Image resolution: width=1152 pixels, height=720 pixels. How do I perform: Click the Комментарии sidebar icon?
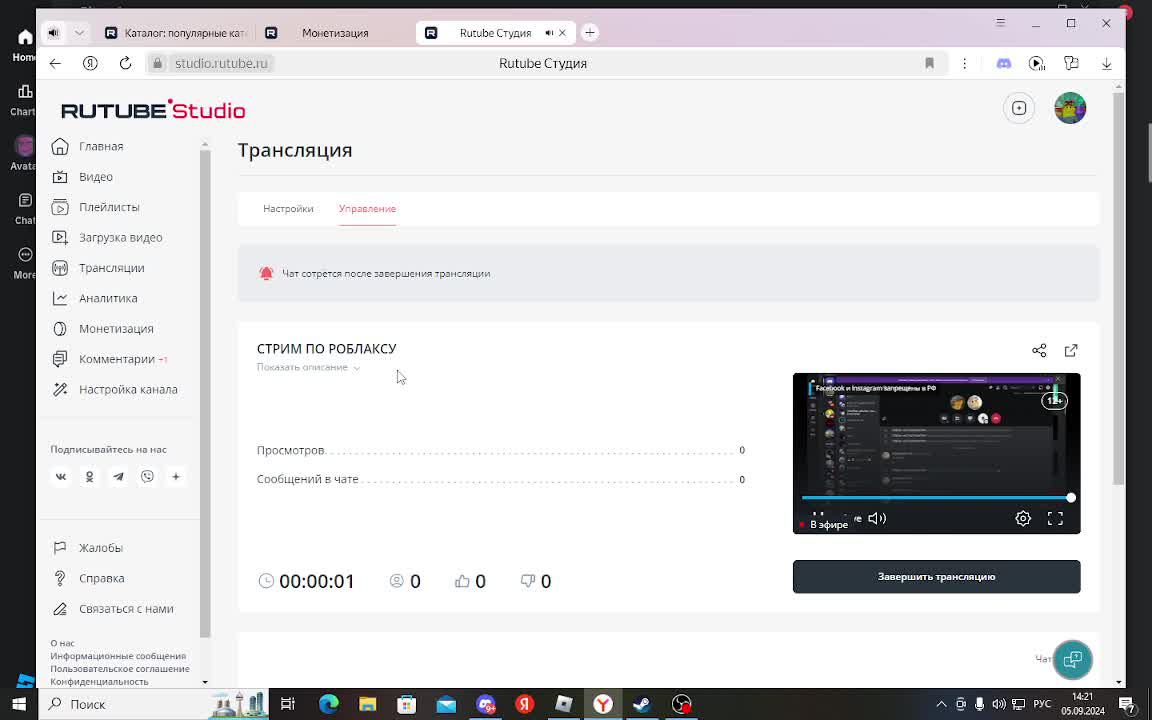pyautogui.click(x=60, y=359)
